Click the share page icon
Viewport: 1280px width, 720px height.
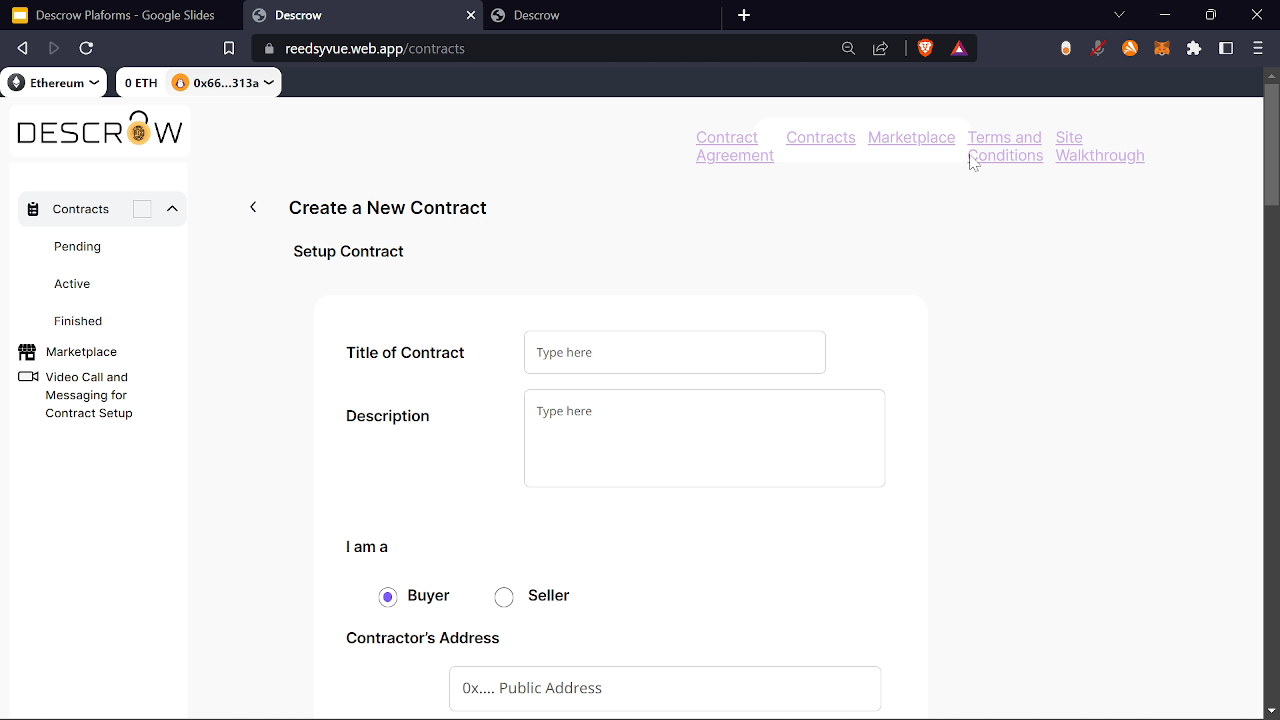pos(880,48)
